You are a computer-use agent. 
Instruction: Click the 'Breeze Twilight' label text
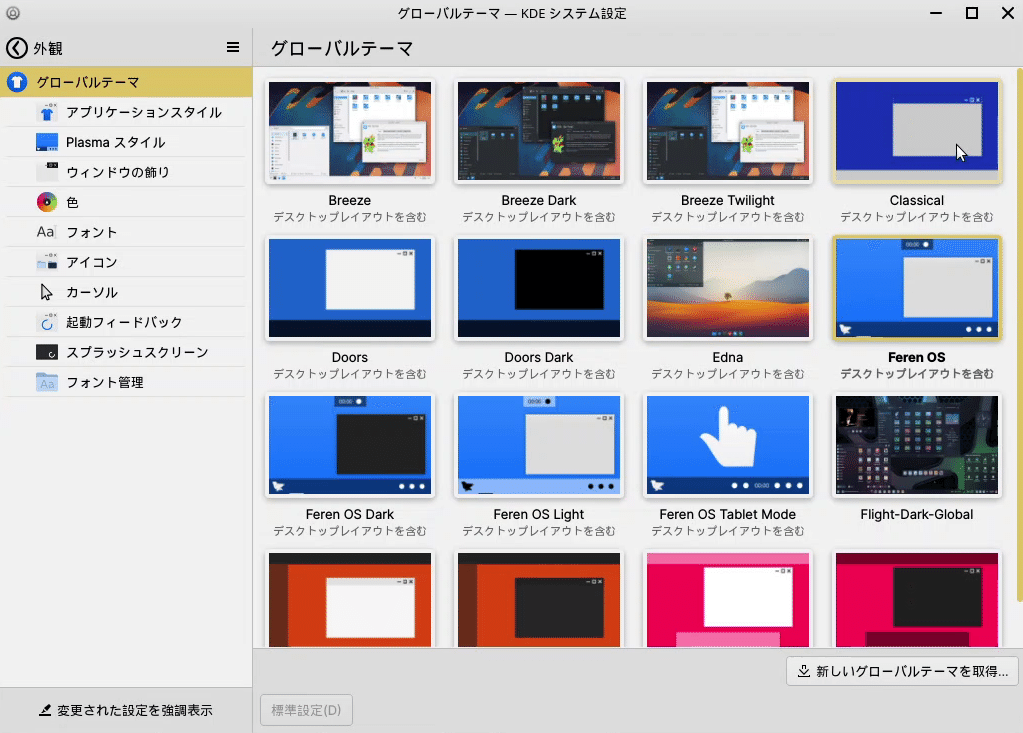pyautogui.click(x=727, y=200)
